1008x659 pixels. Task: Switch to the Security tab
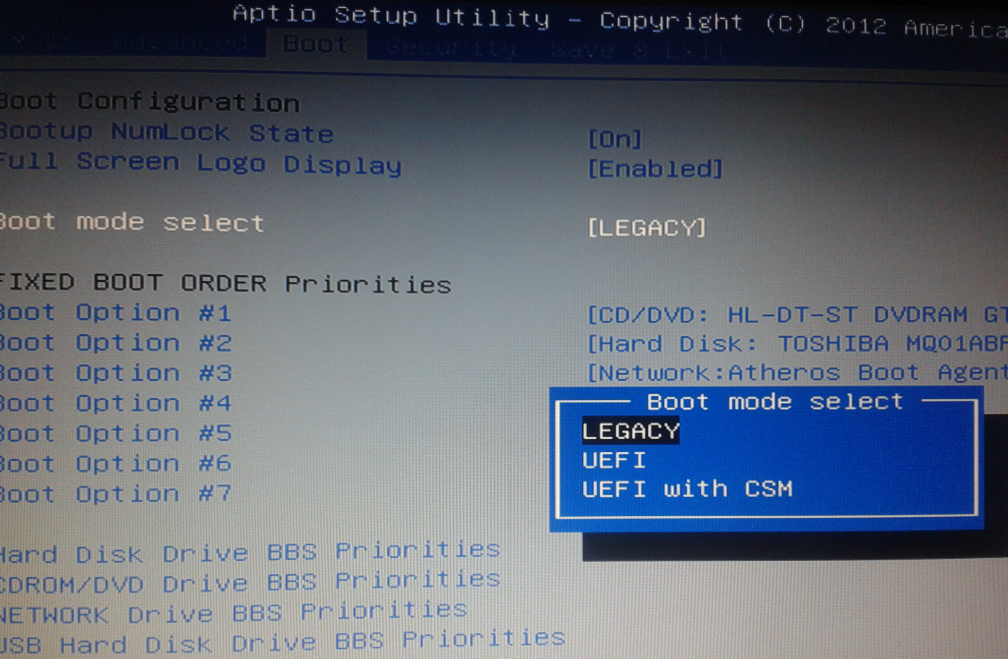pyautogui.click(x=450, y=47)
